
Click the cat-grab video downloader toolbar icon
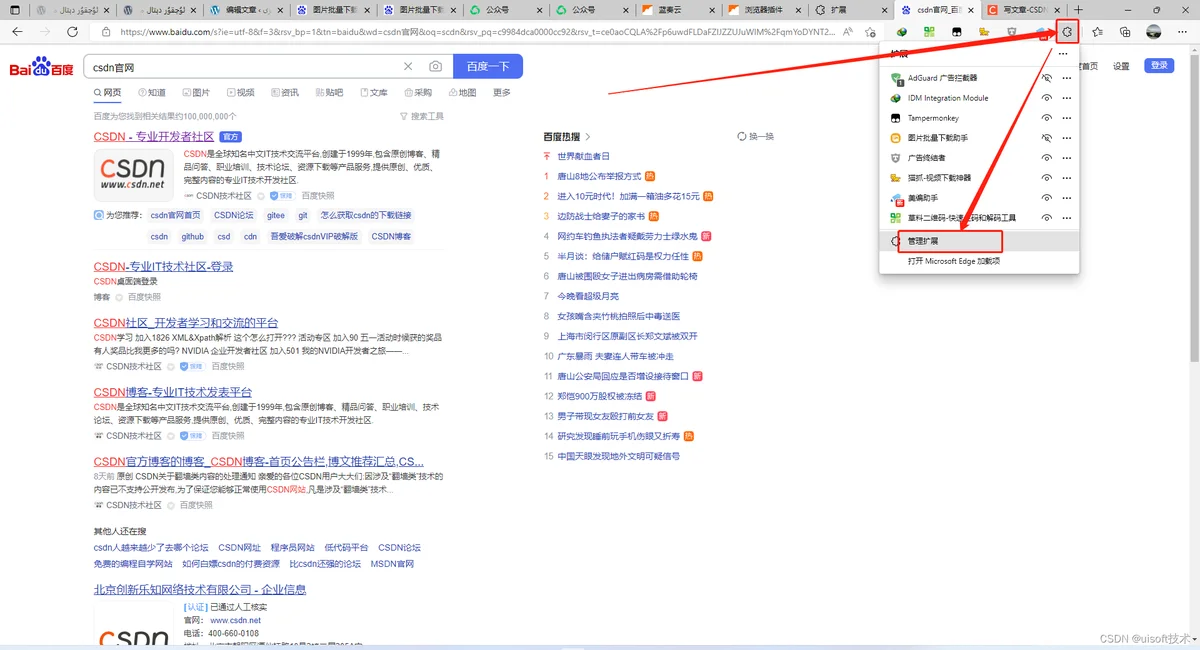tap(984, 32)
